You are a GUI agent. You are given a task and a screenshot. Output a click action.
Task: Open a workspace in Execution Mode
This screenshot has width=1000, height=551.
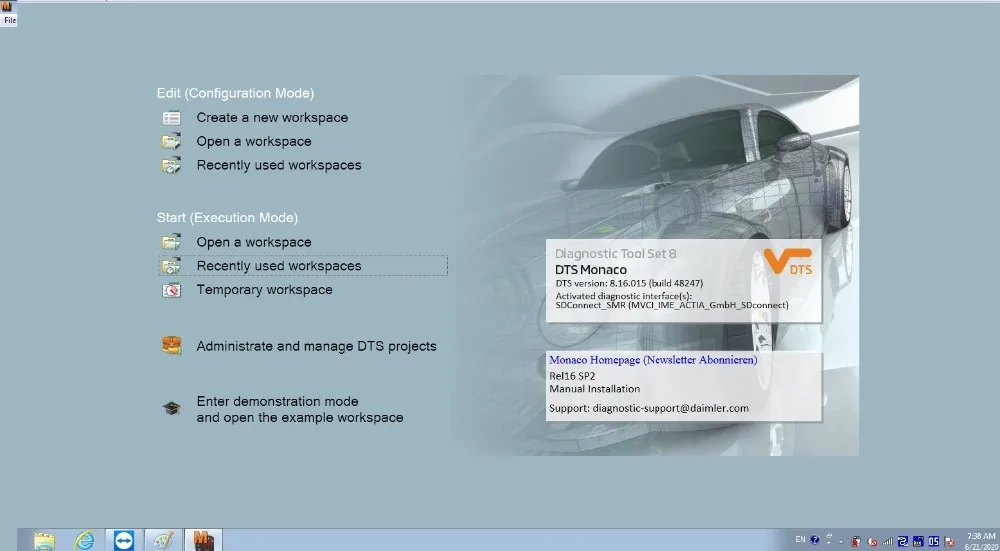point(254,242)
